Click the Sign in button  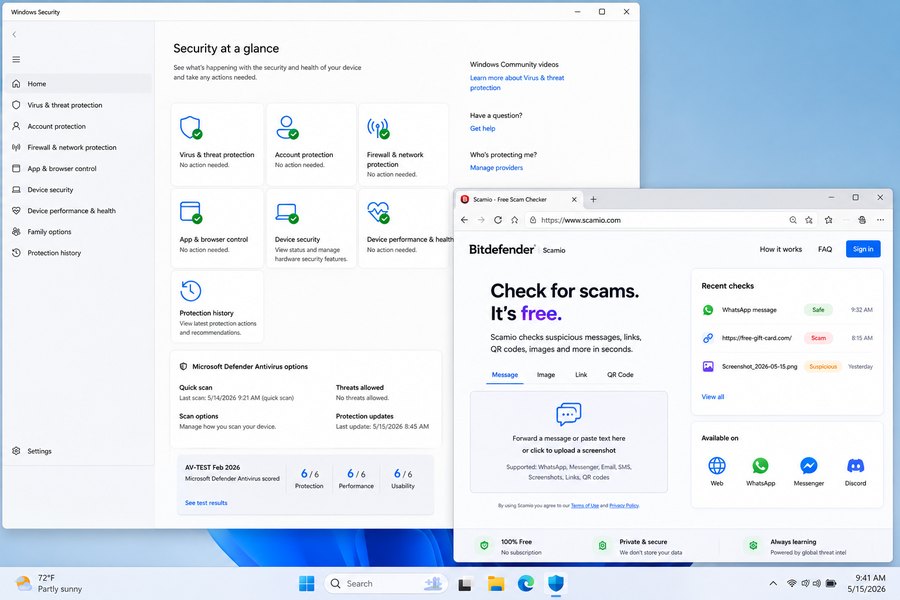(863, 249)
